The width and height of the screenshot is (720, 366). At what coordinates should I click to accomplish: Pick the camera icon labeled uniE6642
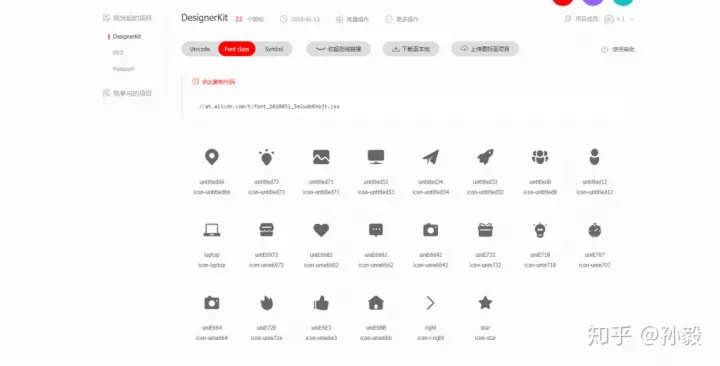click(x=431, y=230)
